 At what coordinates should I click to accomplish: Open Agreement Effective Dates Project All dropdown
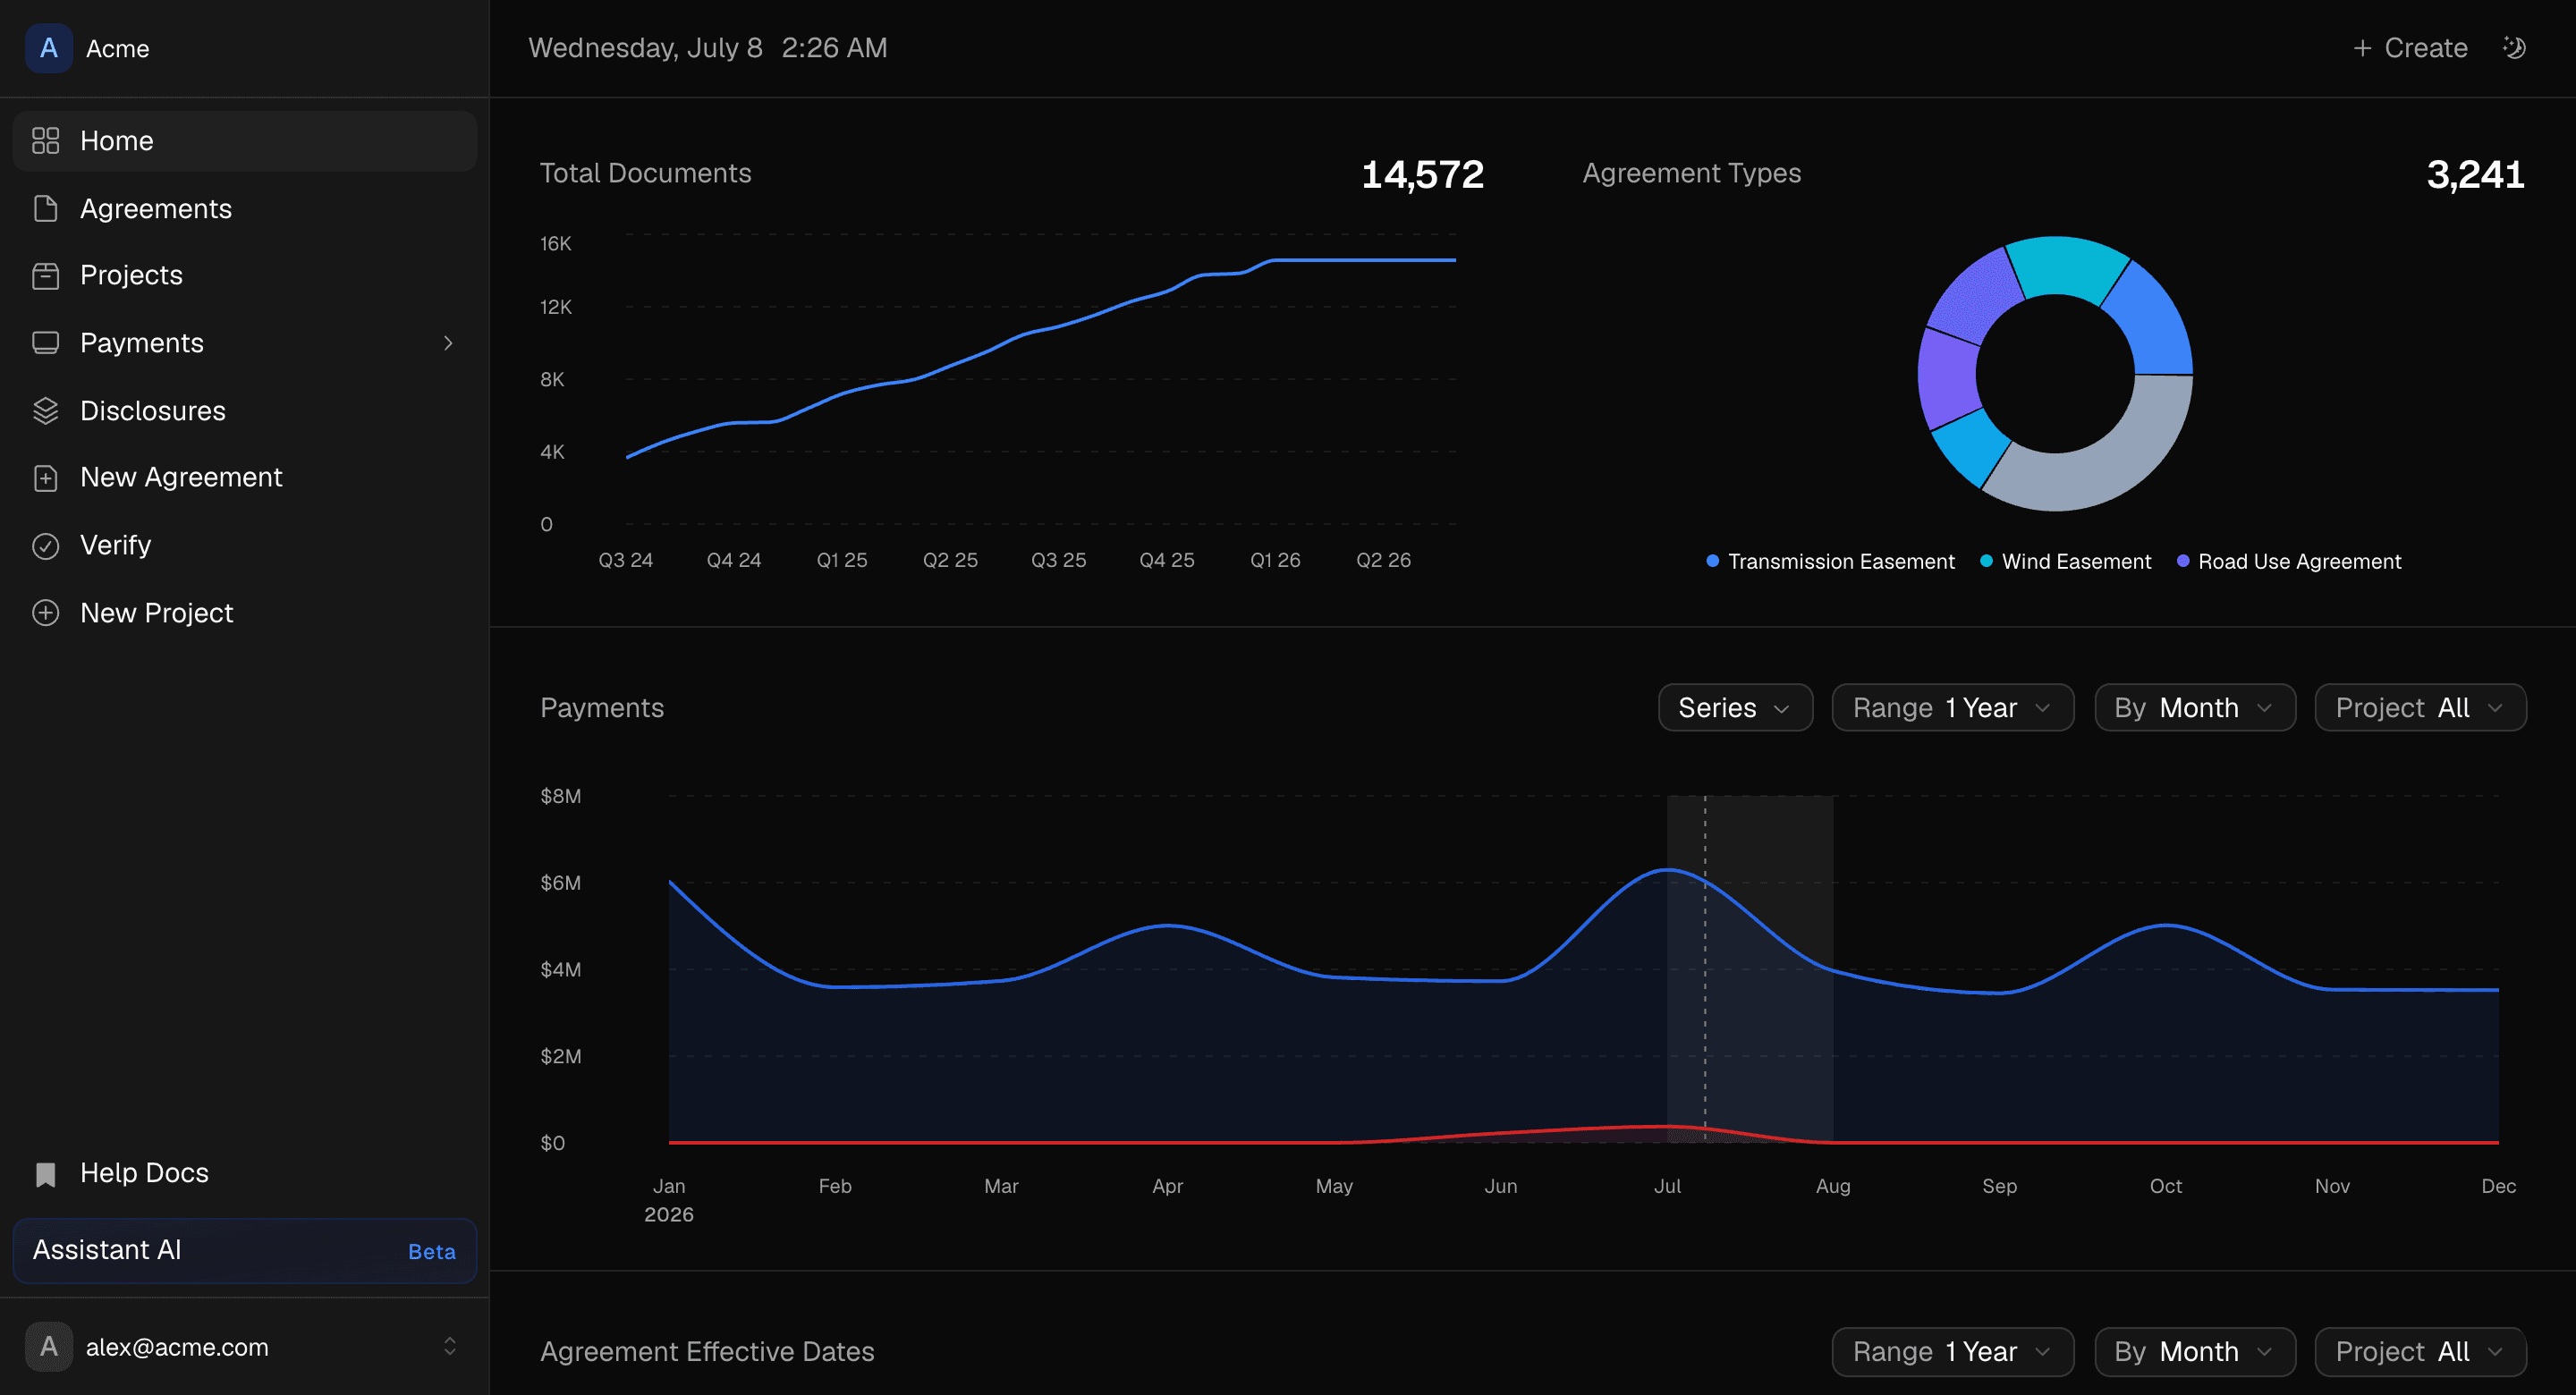[x=2420, y=1352]
